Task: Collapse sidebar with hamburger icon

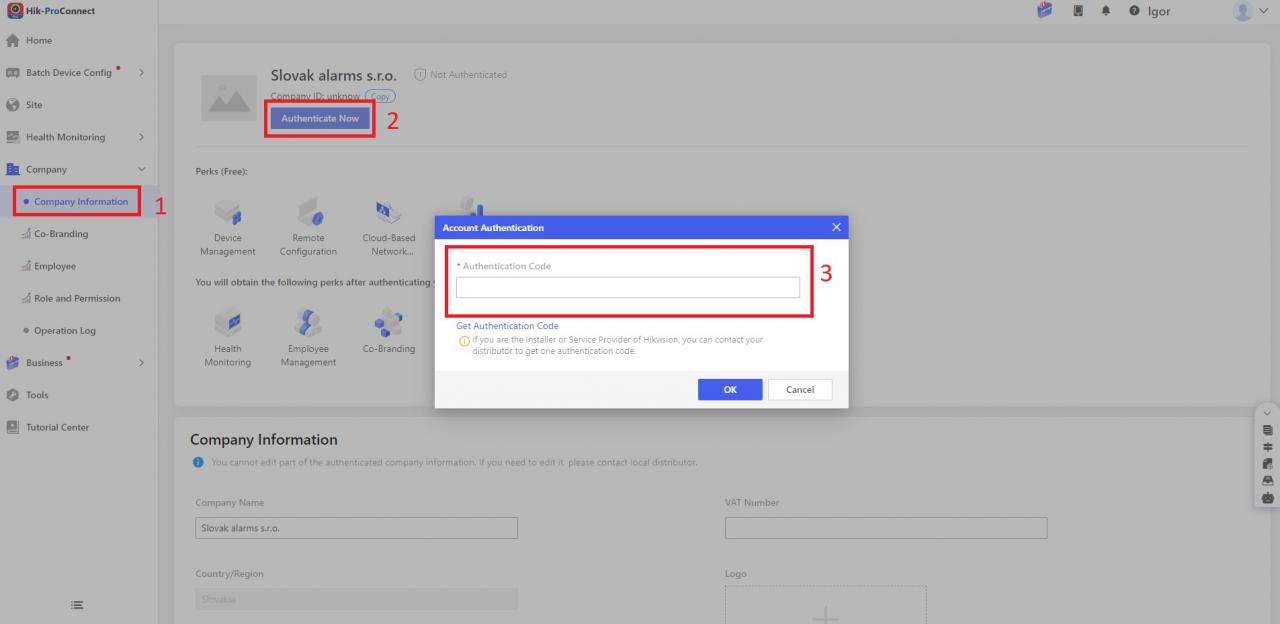Action: tap(77, 604)
